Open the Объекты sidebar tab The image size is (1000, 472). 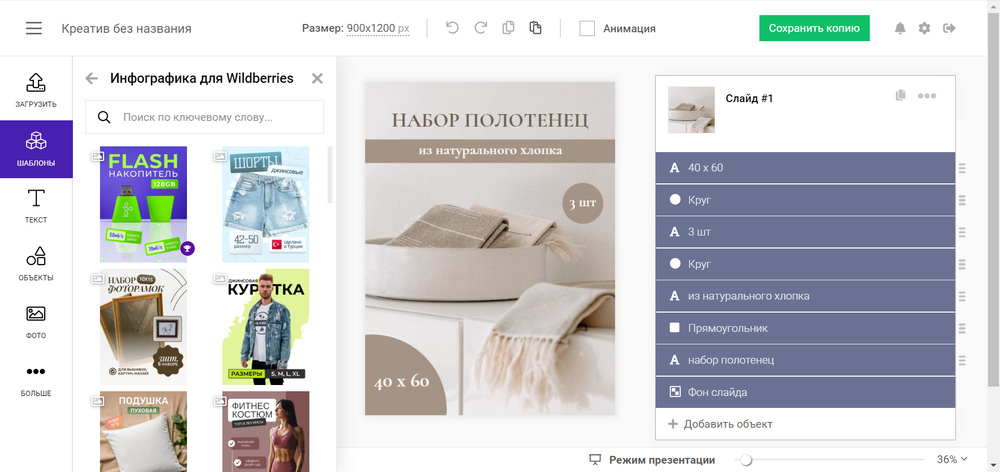coord(36,262)
